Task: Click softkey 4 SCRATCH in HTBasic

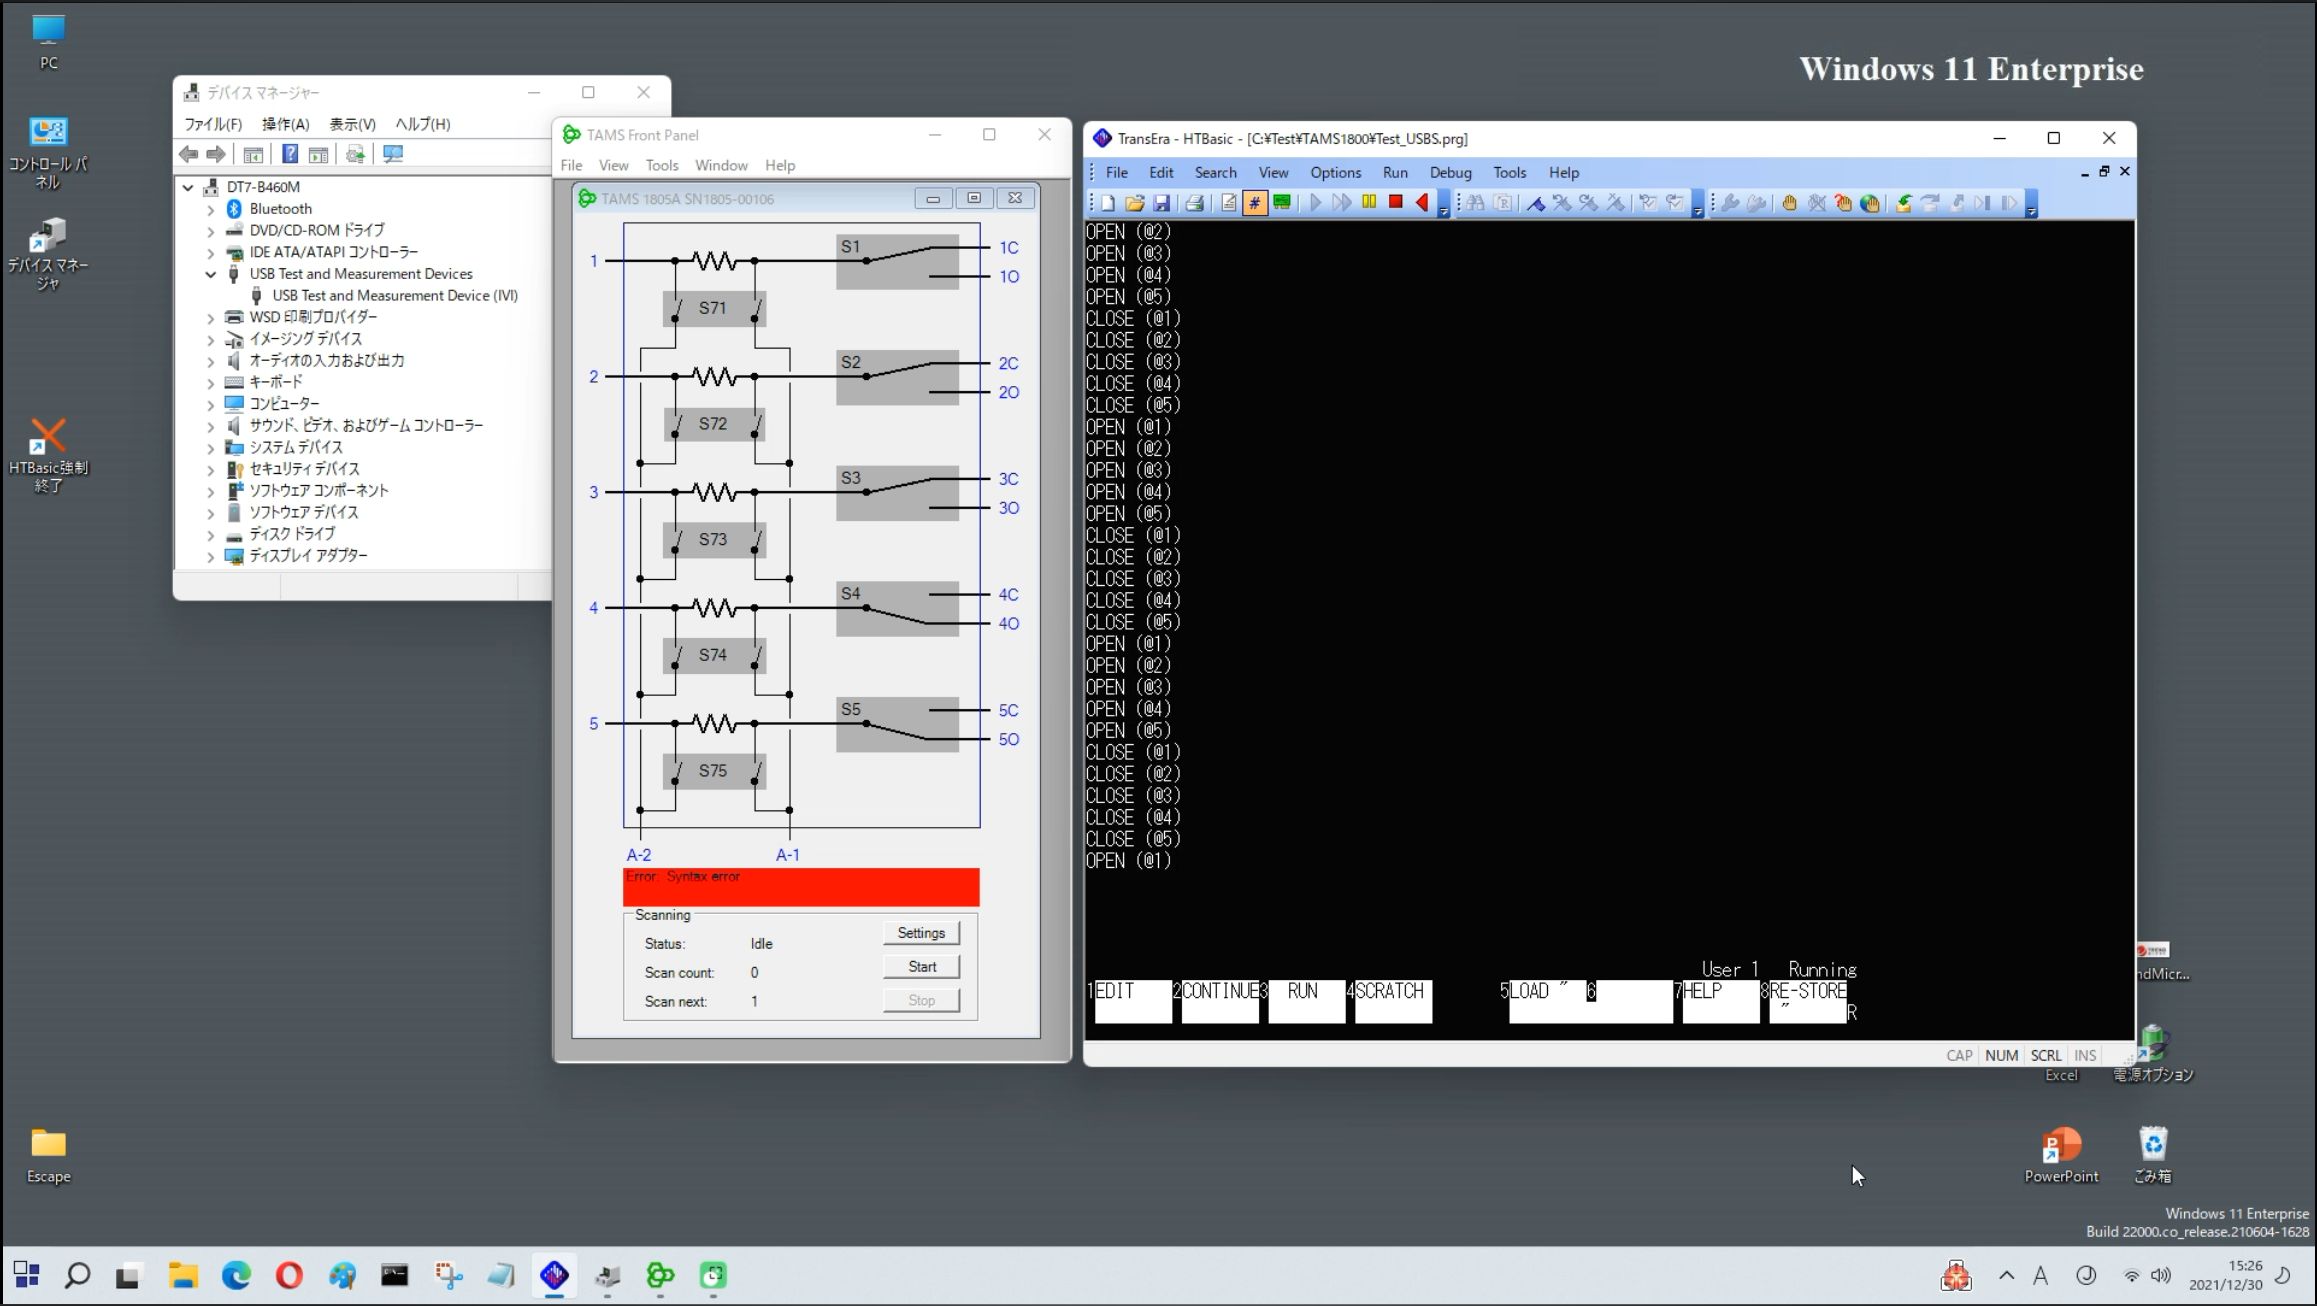Action: coord(1393,1001)
